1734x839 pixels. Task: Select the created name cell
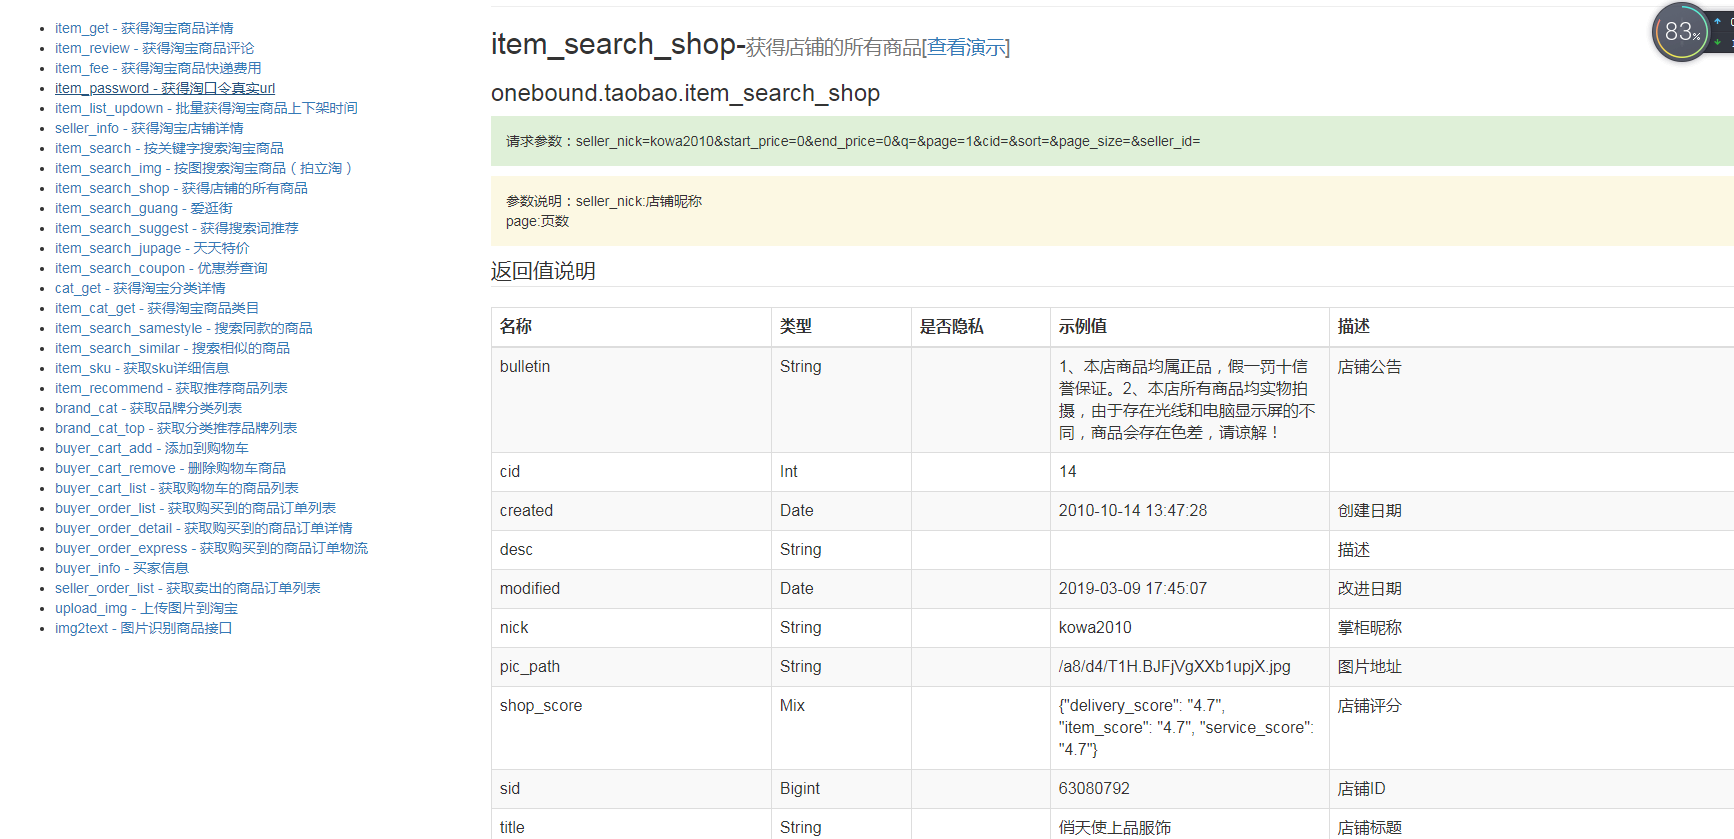(631, 511)
